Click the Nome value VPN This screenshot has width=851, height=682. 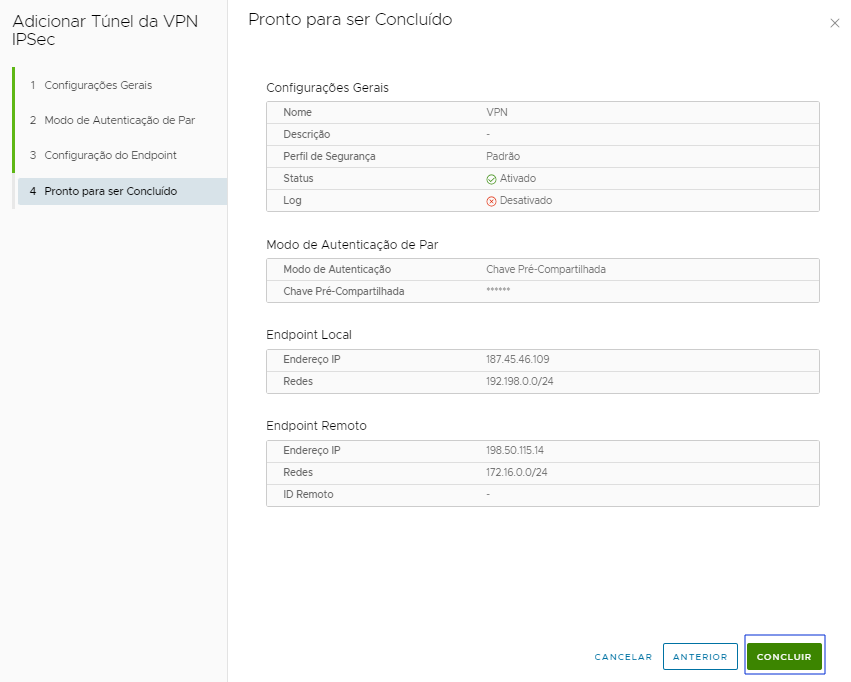(497, 112)
